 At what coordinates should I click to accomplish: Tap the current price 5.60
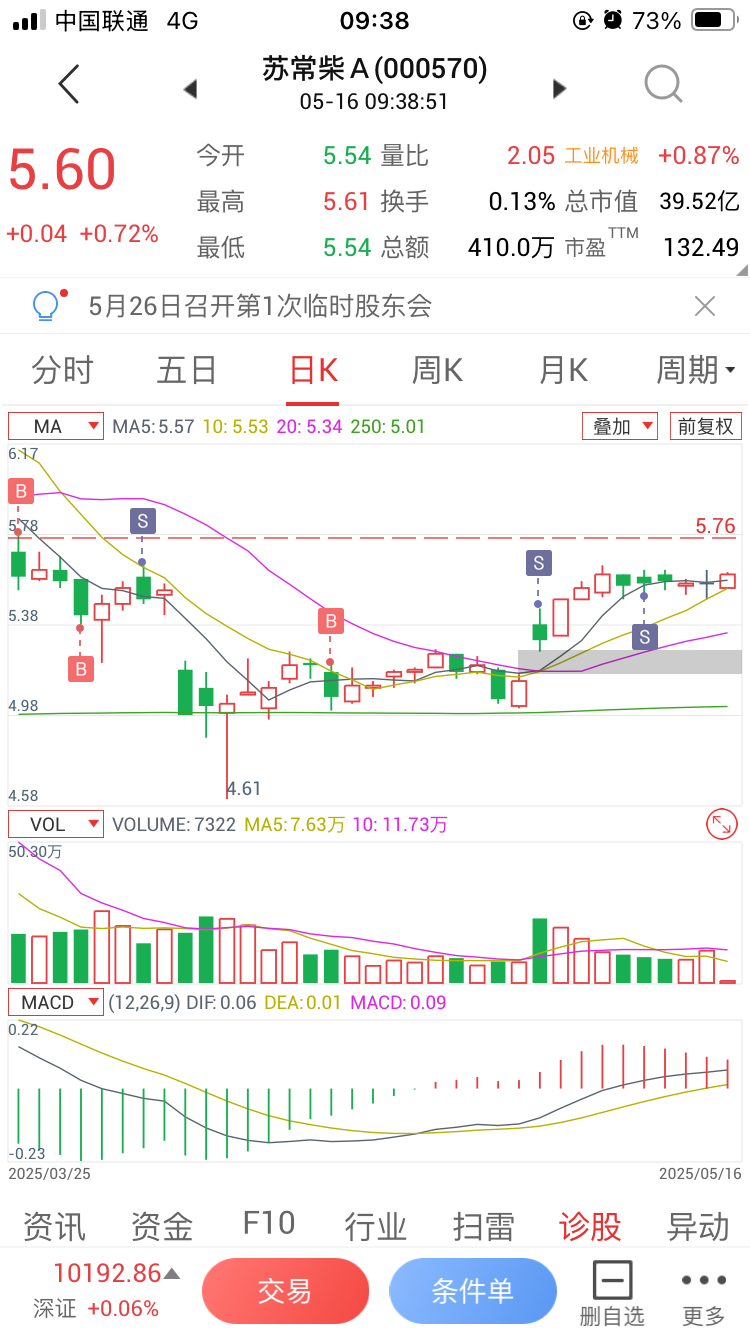pyautogui.click(x=62, y=170)
